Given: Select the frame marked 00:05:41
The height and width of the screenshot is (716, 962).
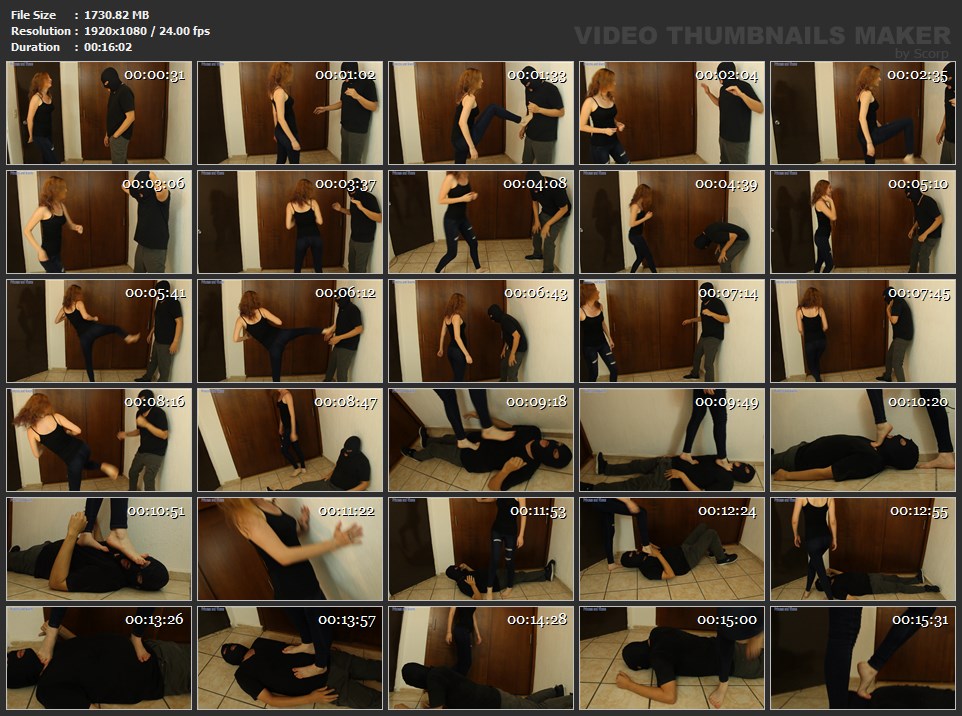Looking at the screenshot, I should [99, 331].
